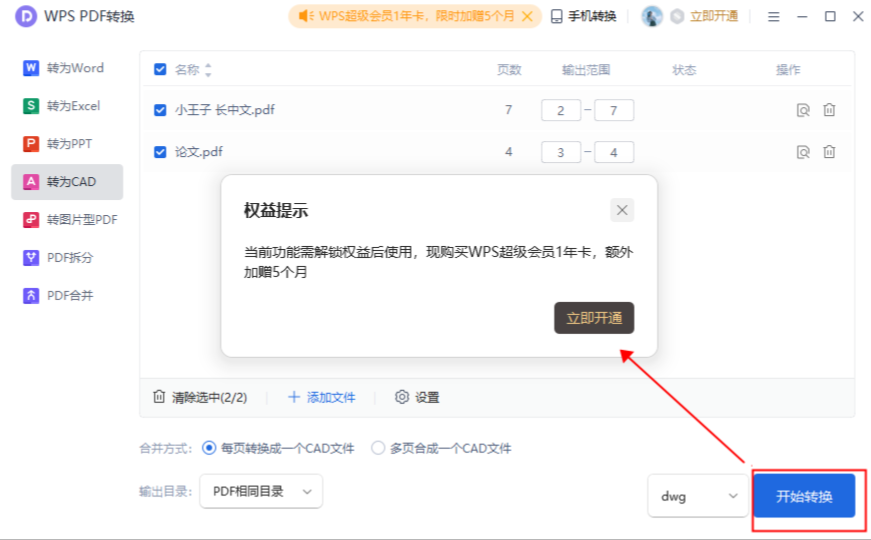Image resolution: width=871 pixels, height=540 pixels.
Task: Uncheck 小王子 长中文.pdf checkbox
Action: point(160,110)
